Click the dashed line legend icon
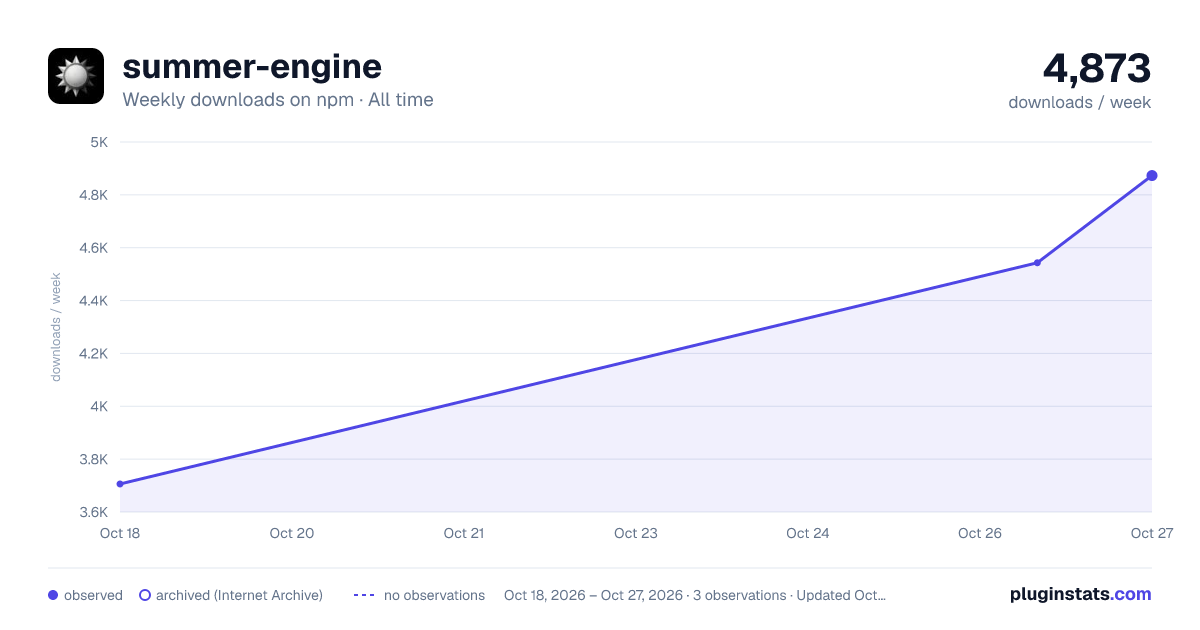This screenshot has height=630, width=1200. point(364,595)
